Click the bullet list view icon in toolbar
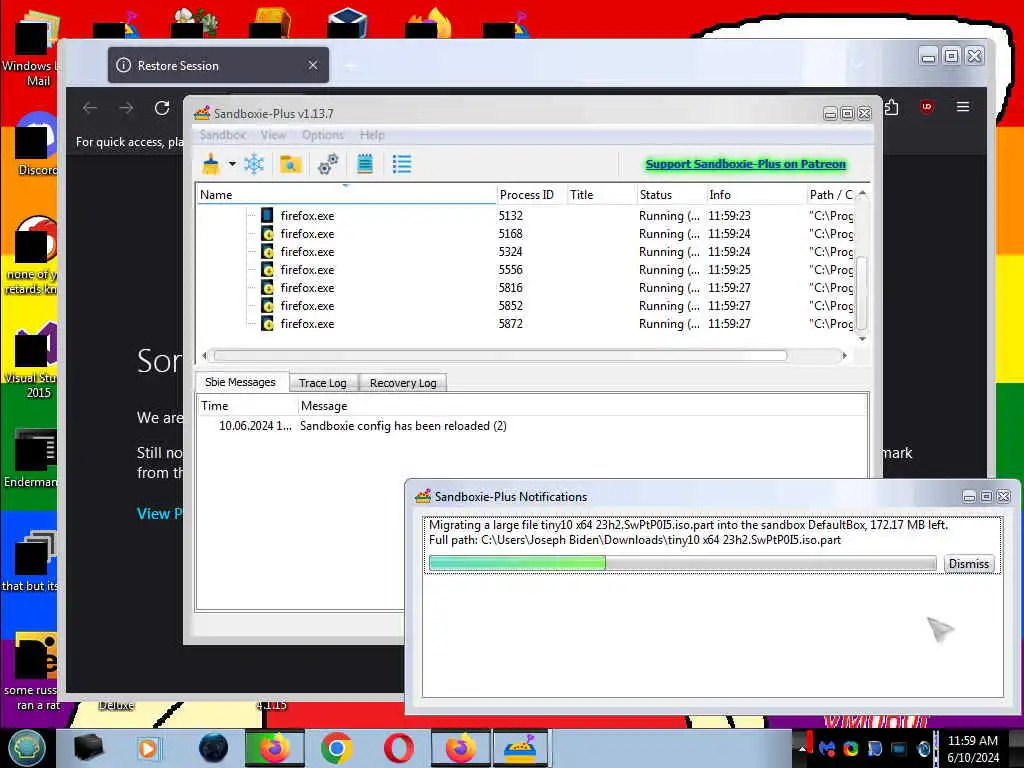This screenshot has height=768, width=1024. pyautogui.click(x=402, y=164)
